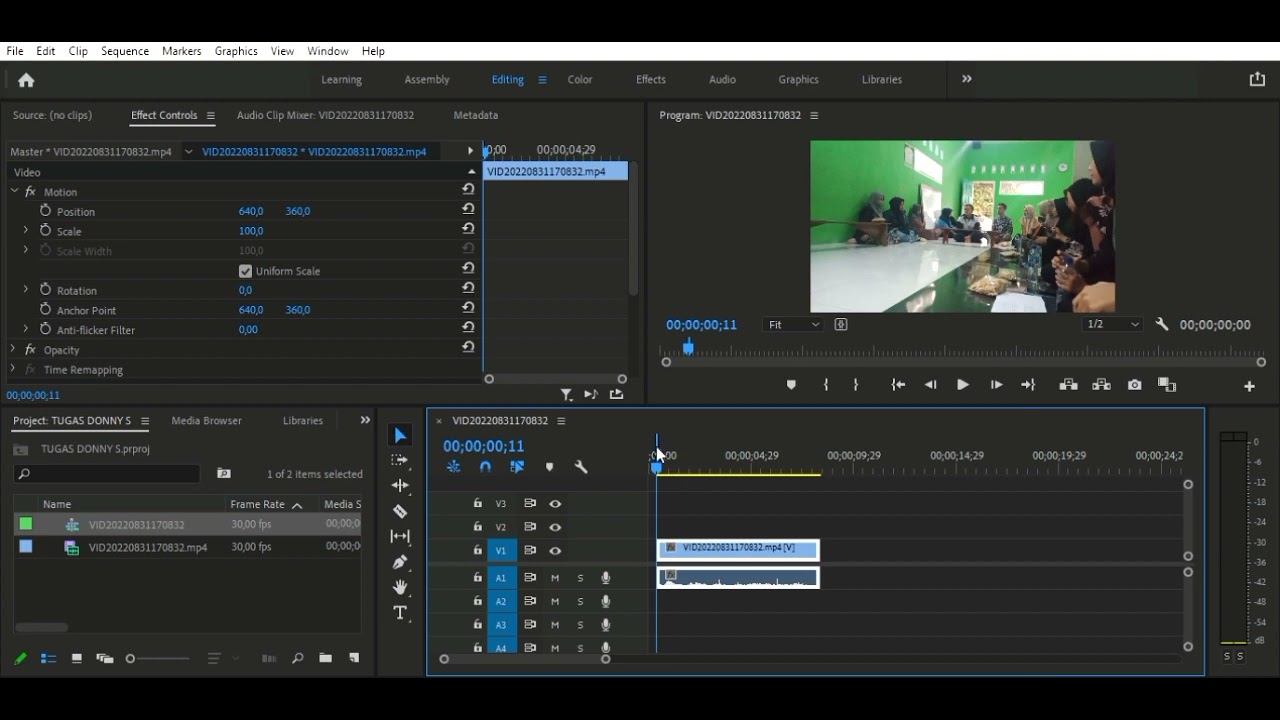Select the Selection tool arrow

[x=400, y=435]
